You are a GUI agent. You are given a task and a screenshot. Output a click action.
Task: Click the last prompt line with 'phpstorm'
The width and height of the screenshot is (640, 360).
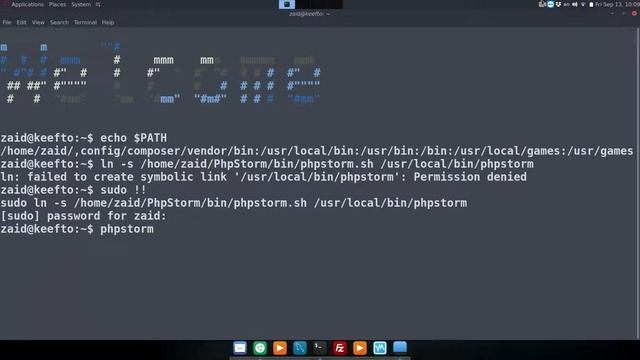point(77,229)
